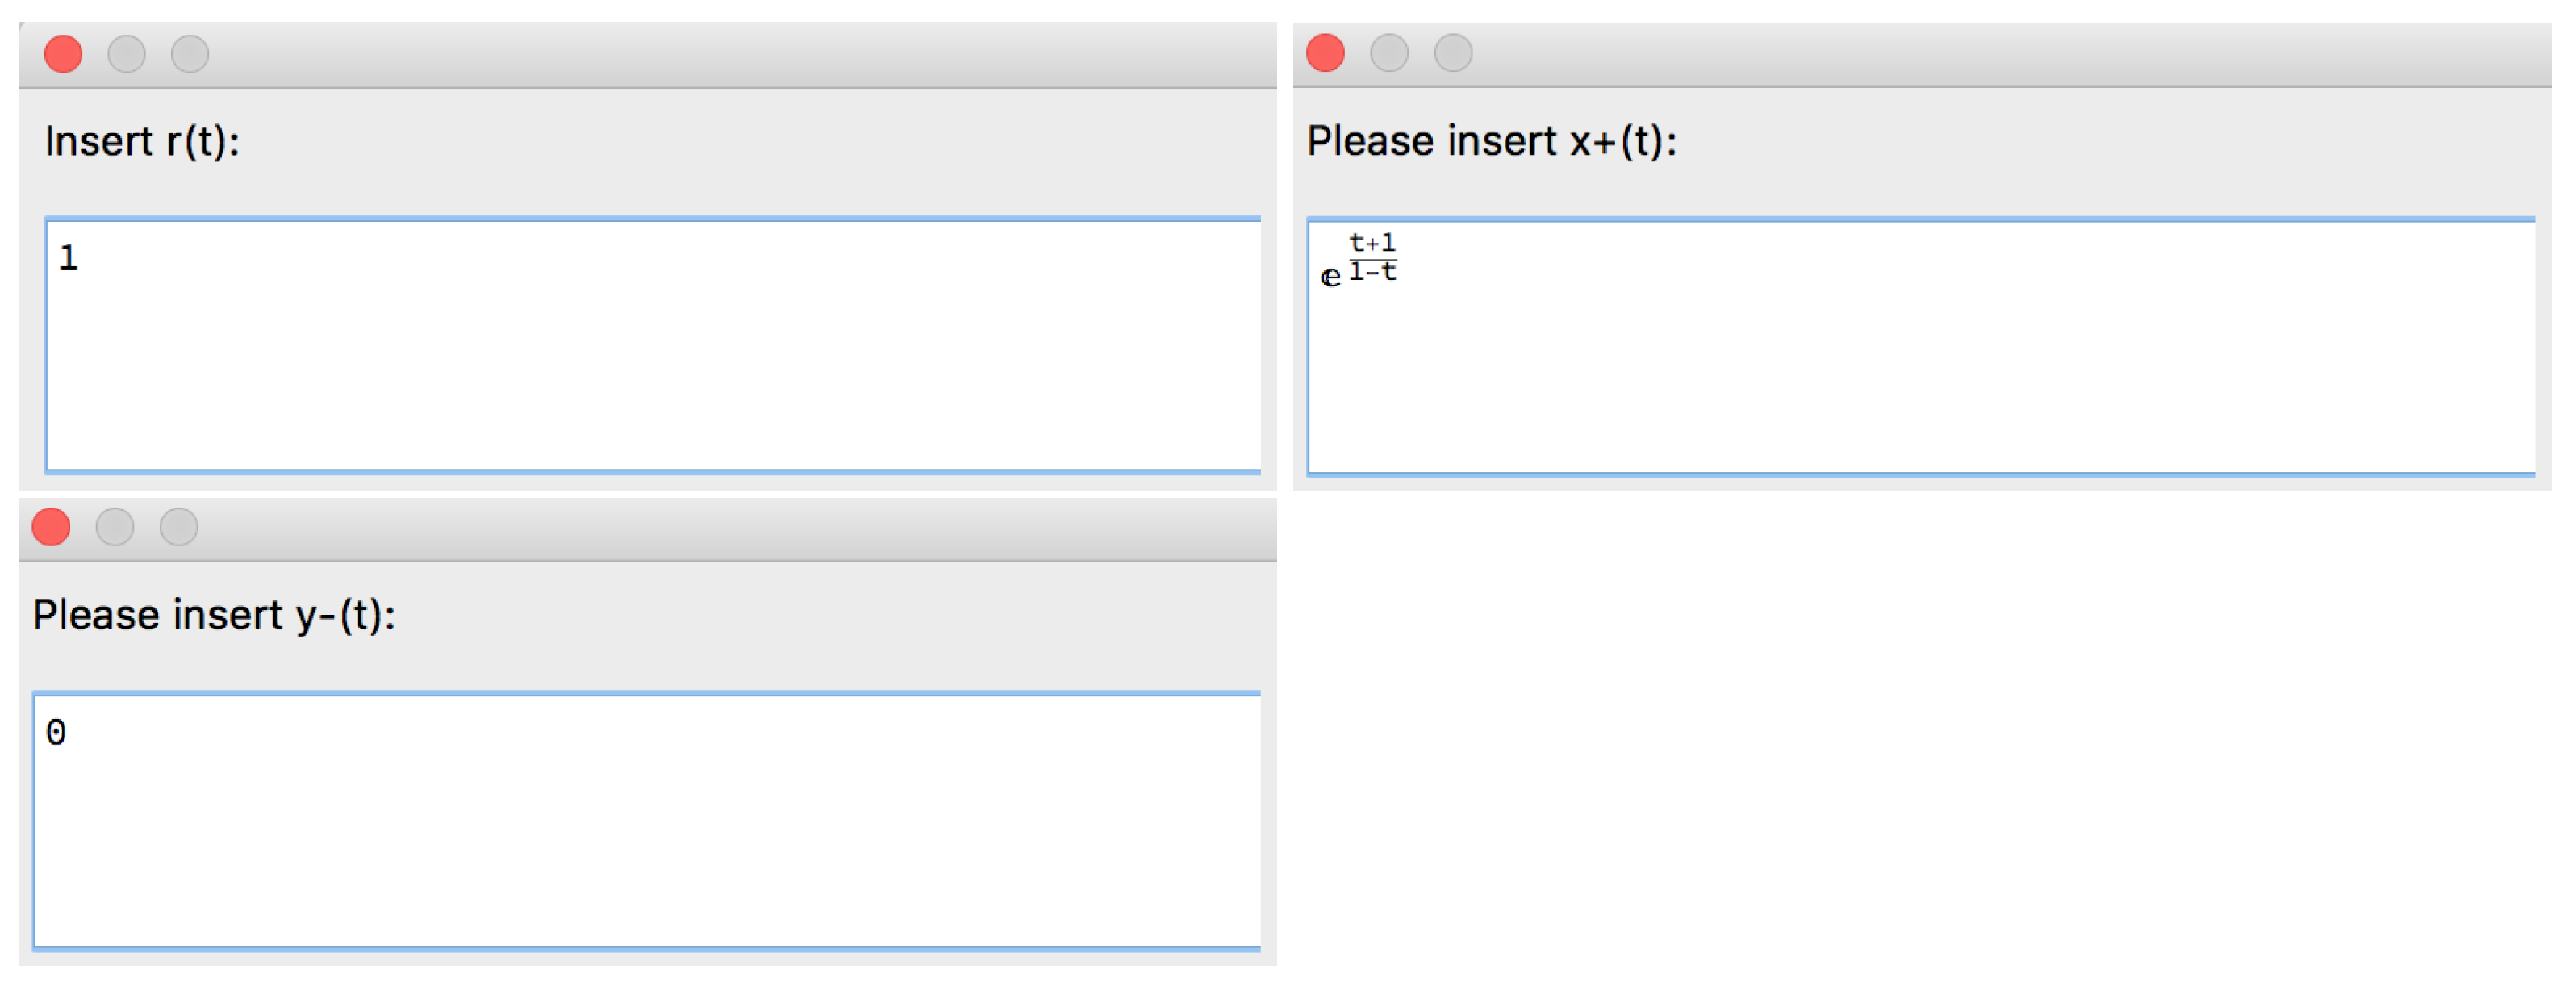The height and width of the screenshot is (982, 2576).
Task: Close the Please insert y-(t) window
Action: [51, 527]
